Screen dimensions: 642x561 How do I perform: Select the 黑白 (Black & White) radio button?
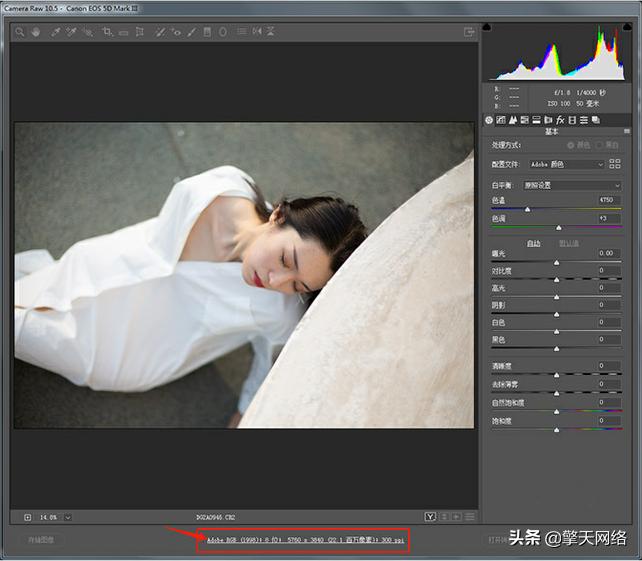pos(601,146)
